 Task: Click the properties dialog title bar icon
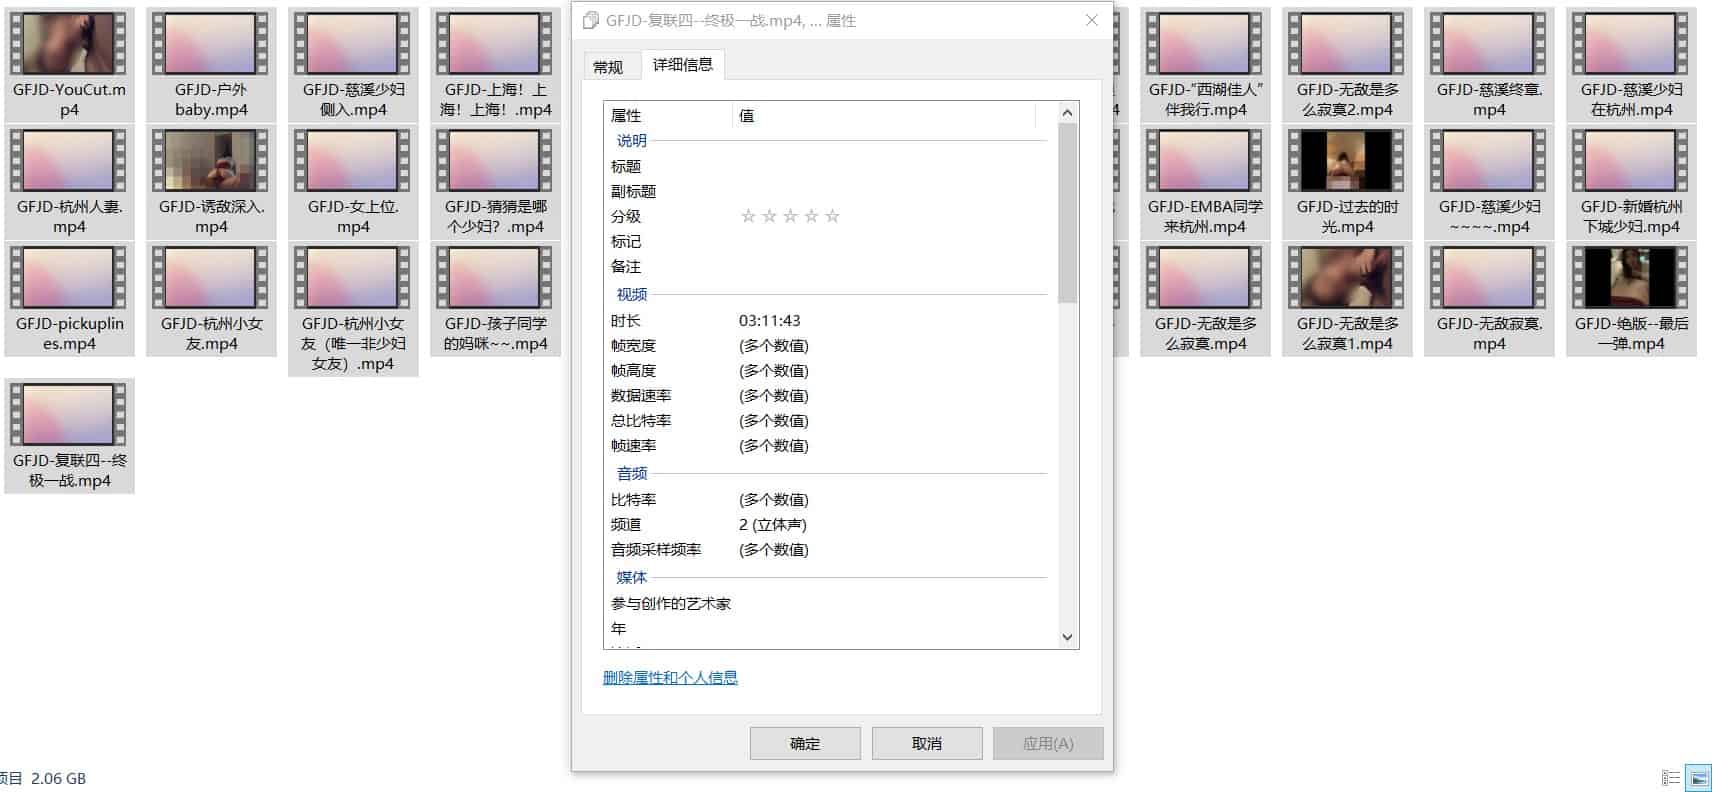click(591, 21)
